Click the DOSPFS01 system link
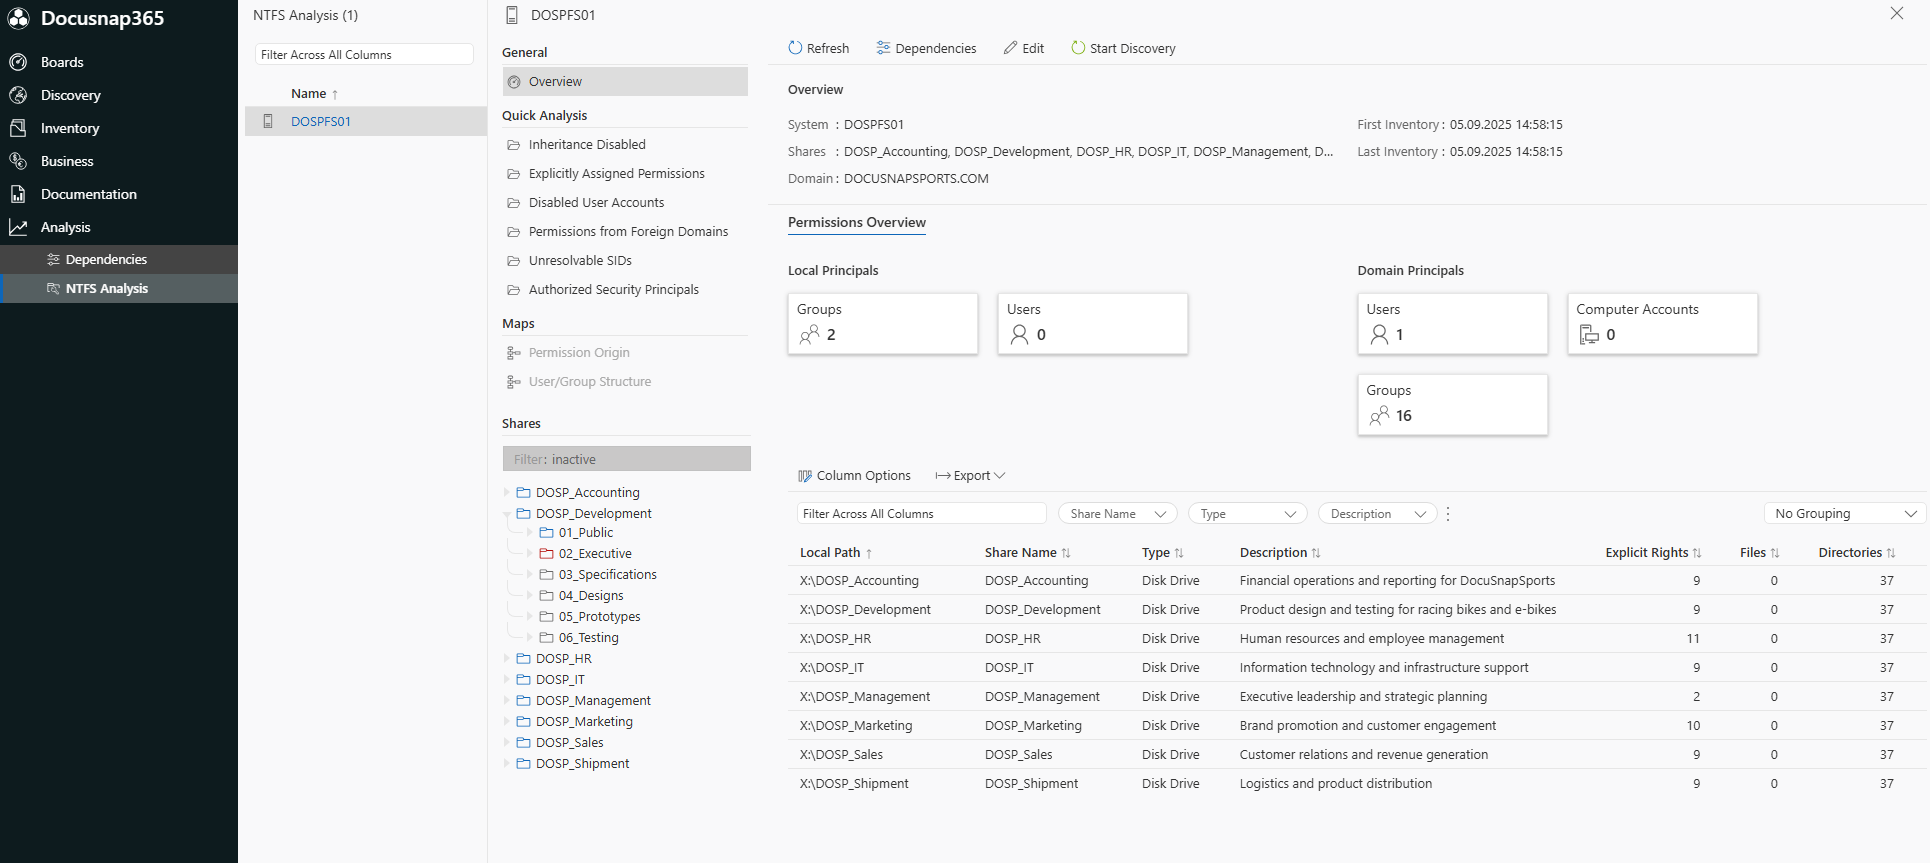Viewport: 1930px width, 863px height. (x=320, y=122)
